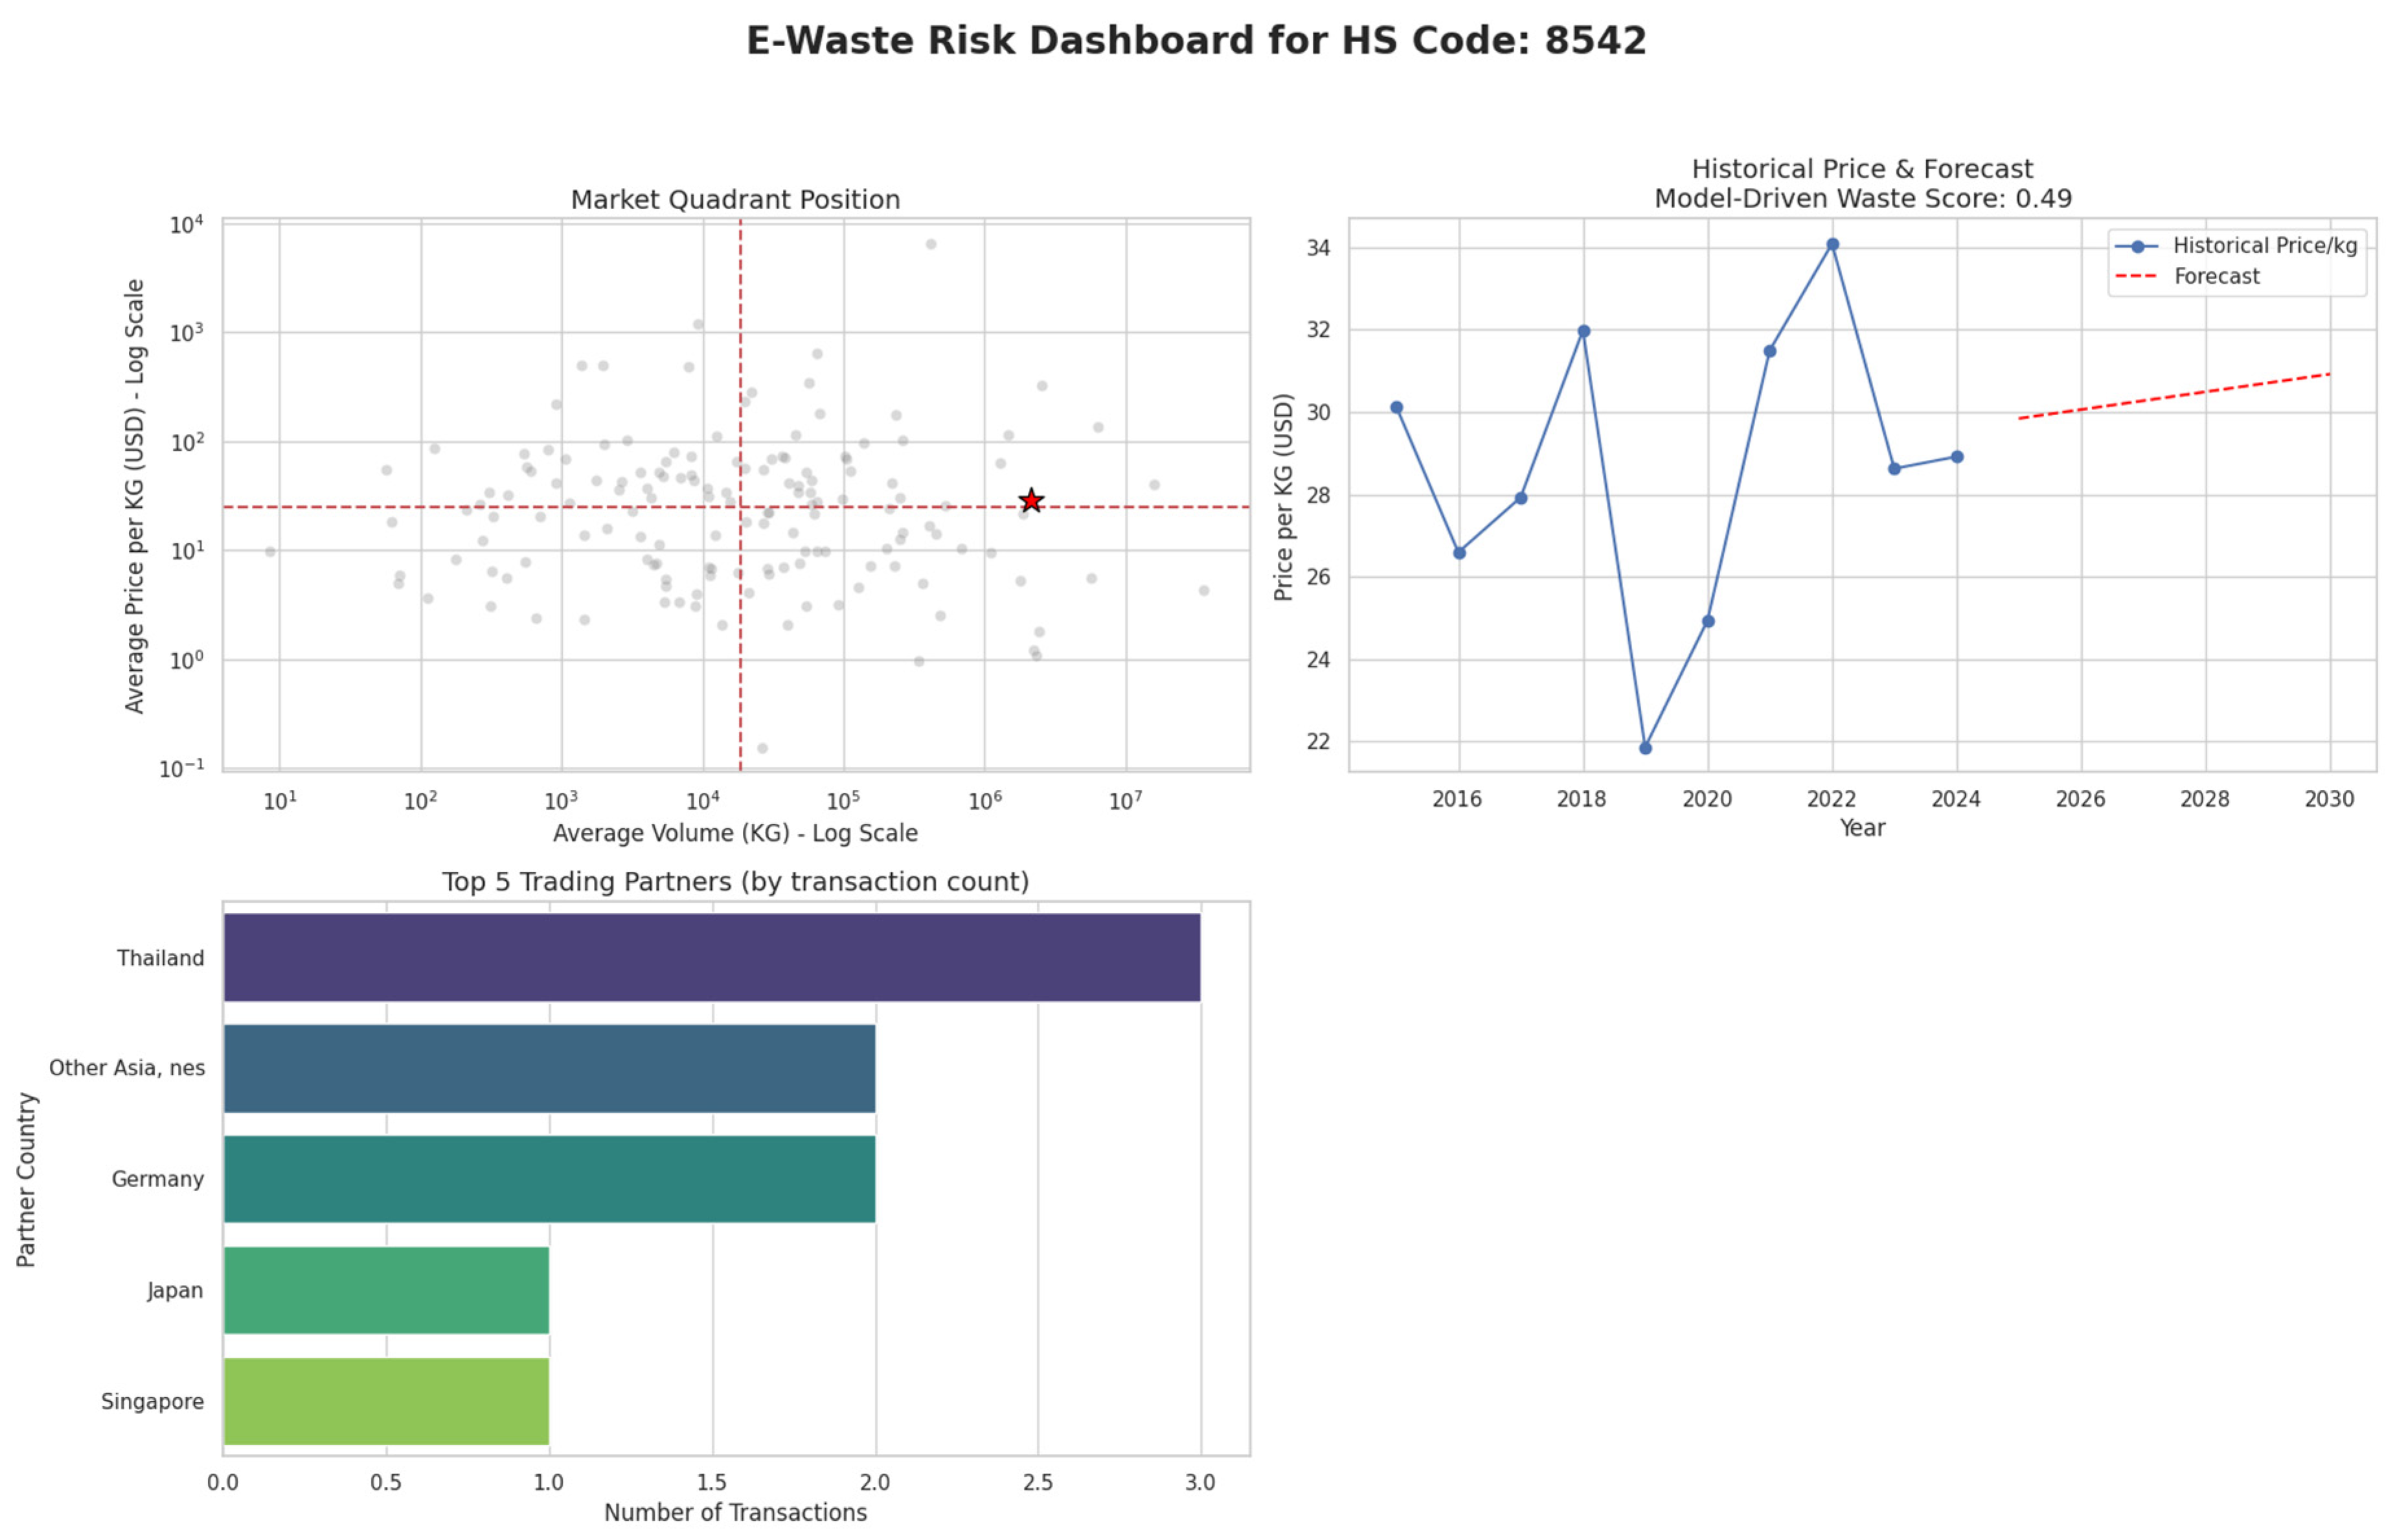Click the 2024 historical price point
Viewport: 2408px width, 1535px height.
point(1957,457)
